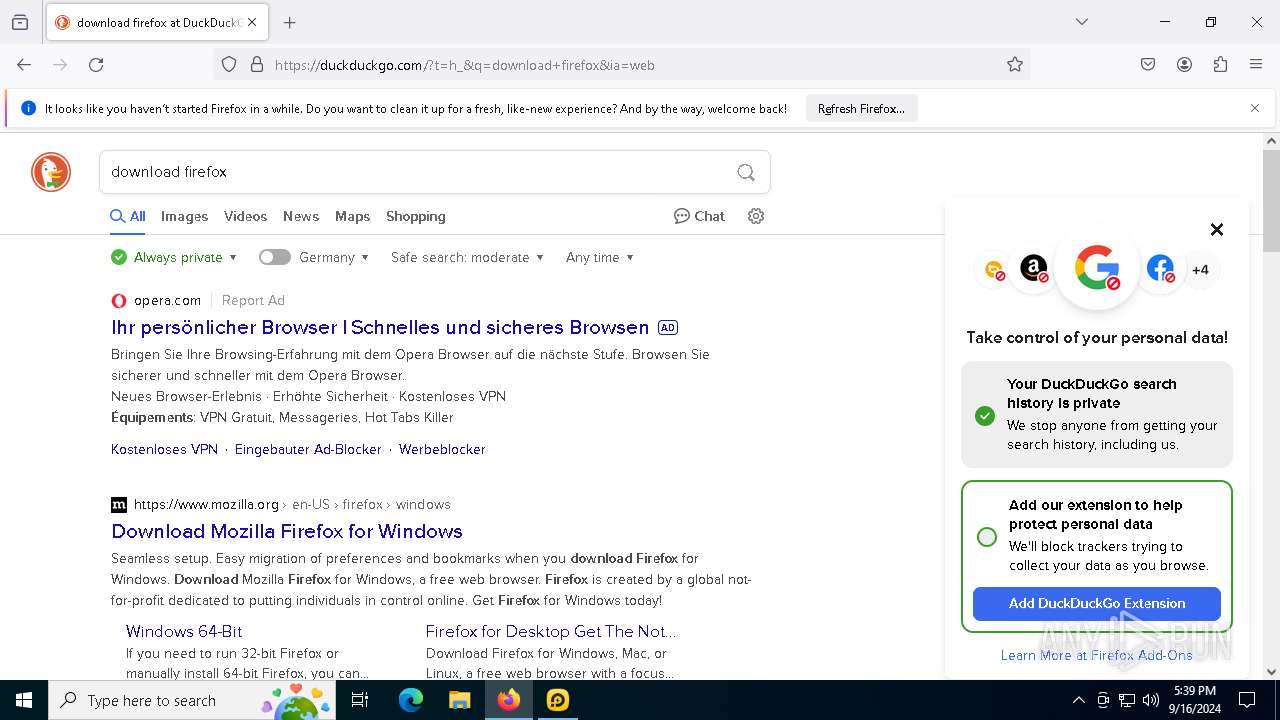This screenshot has height=720, width=1280.
Task: Close the download firefox DuckDuckGo tab
Action: [252, 22]
